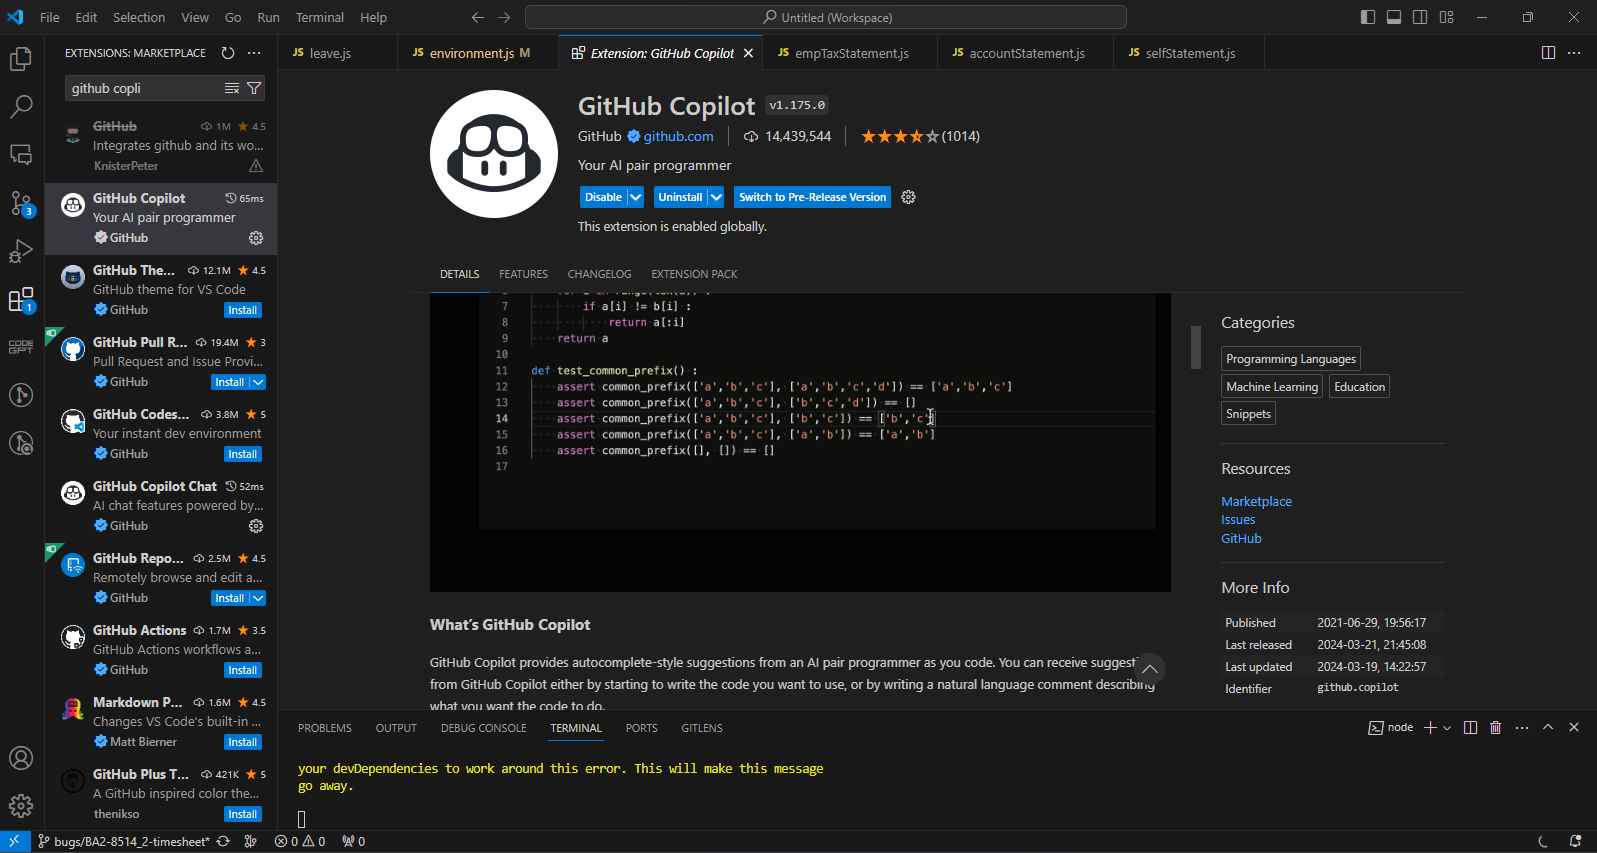Open the Marketplace resource link
Screen dimensions: 1597x853
click(1256, 501)
